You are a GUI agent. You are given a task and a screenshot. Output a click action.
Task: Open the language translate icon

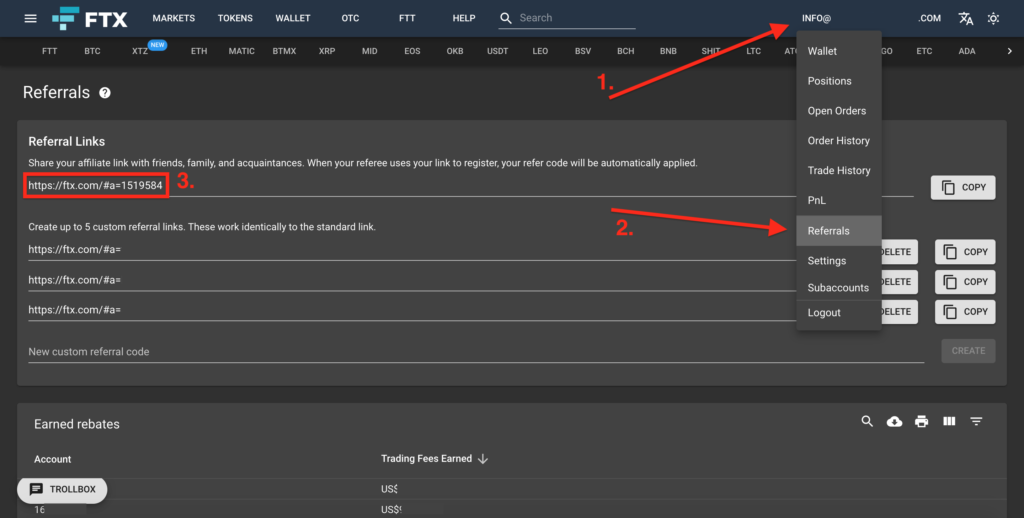(966, 18)
